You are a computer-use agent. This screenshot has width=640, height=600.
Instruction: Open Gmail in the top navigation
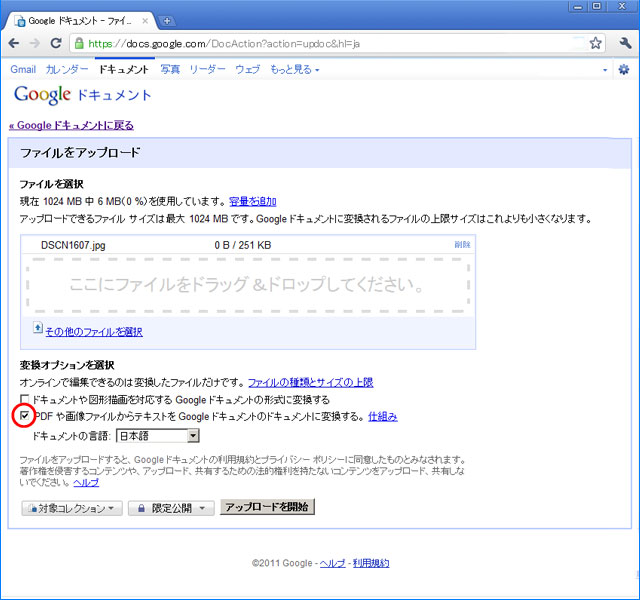point(23,69)
